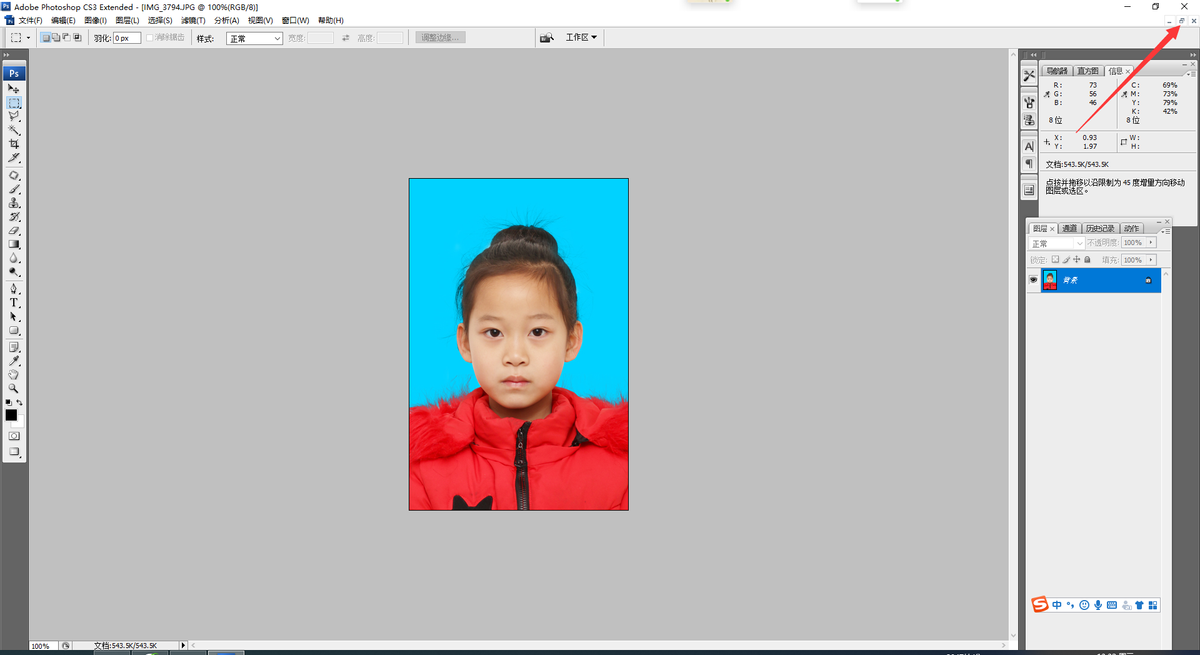Select the Eraser tool
The width and height of the screenshot is (1200, 655).
(x=14, y=230)
